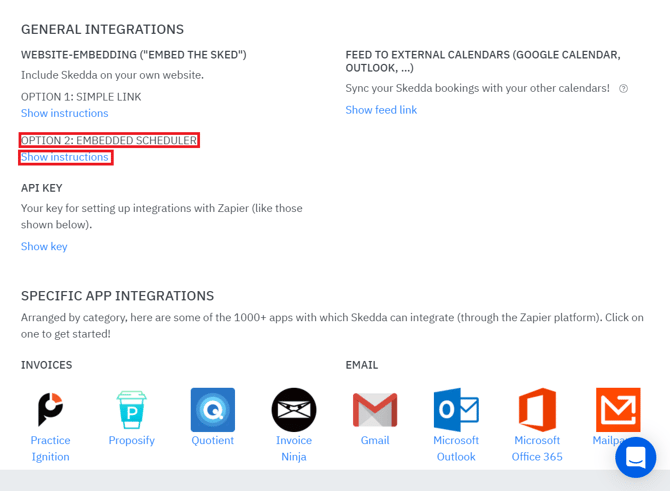Reveal the API key with Show key
670x491 pixels.
click(44, 246)
